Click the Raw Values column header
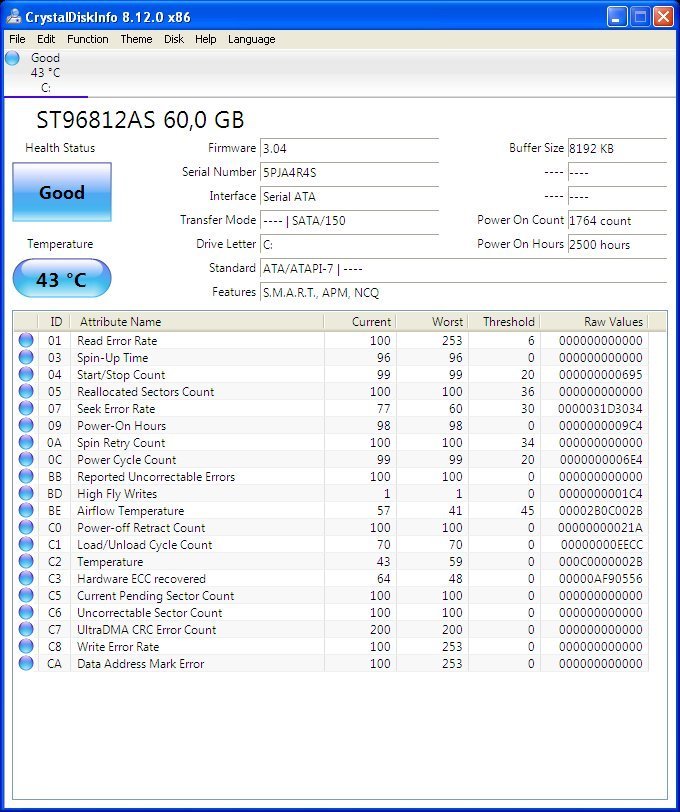 pos(594,322)
